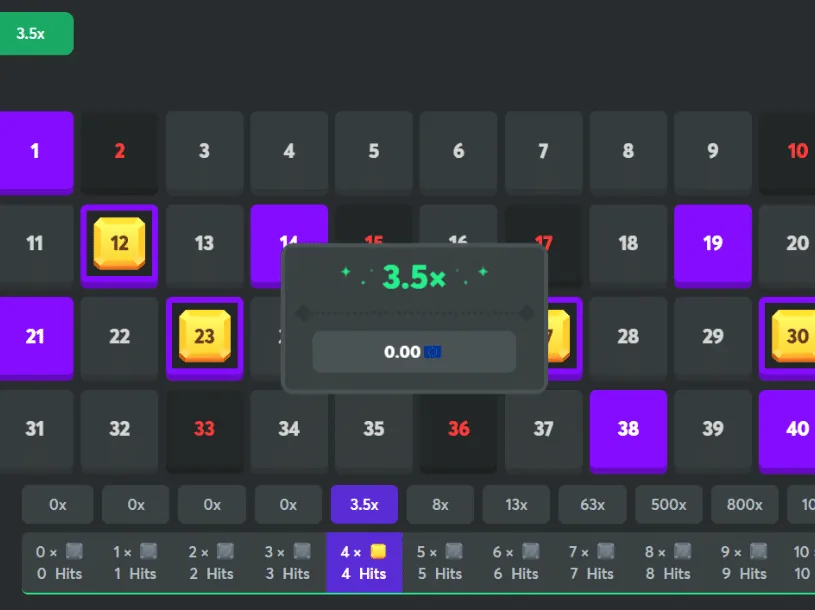Image resolution: width=815 pixels, height=610 pixels.
Task: Choose tile number 6
Action: click(x=458, y=152)
